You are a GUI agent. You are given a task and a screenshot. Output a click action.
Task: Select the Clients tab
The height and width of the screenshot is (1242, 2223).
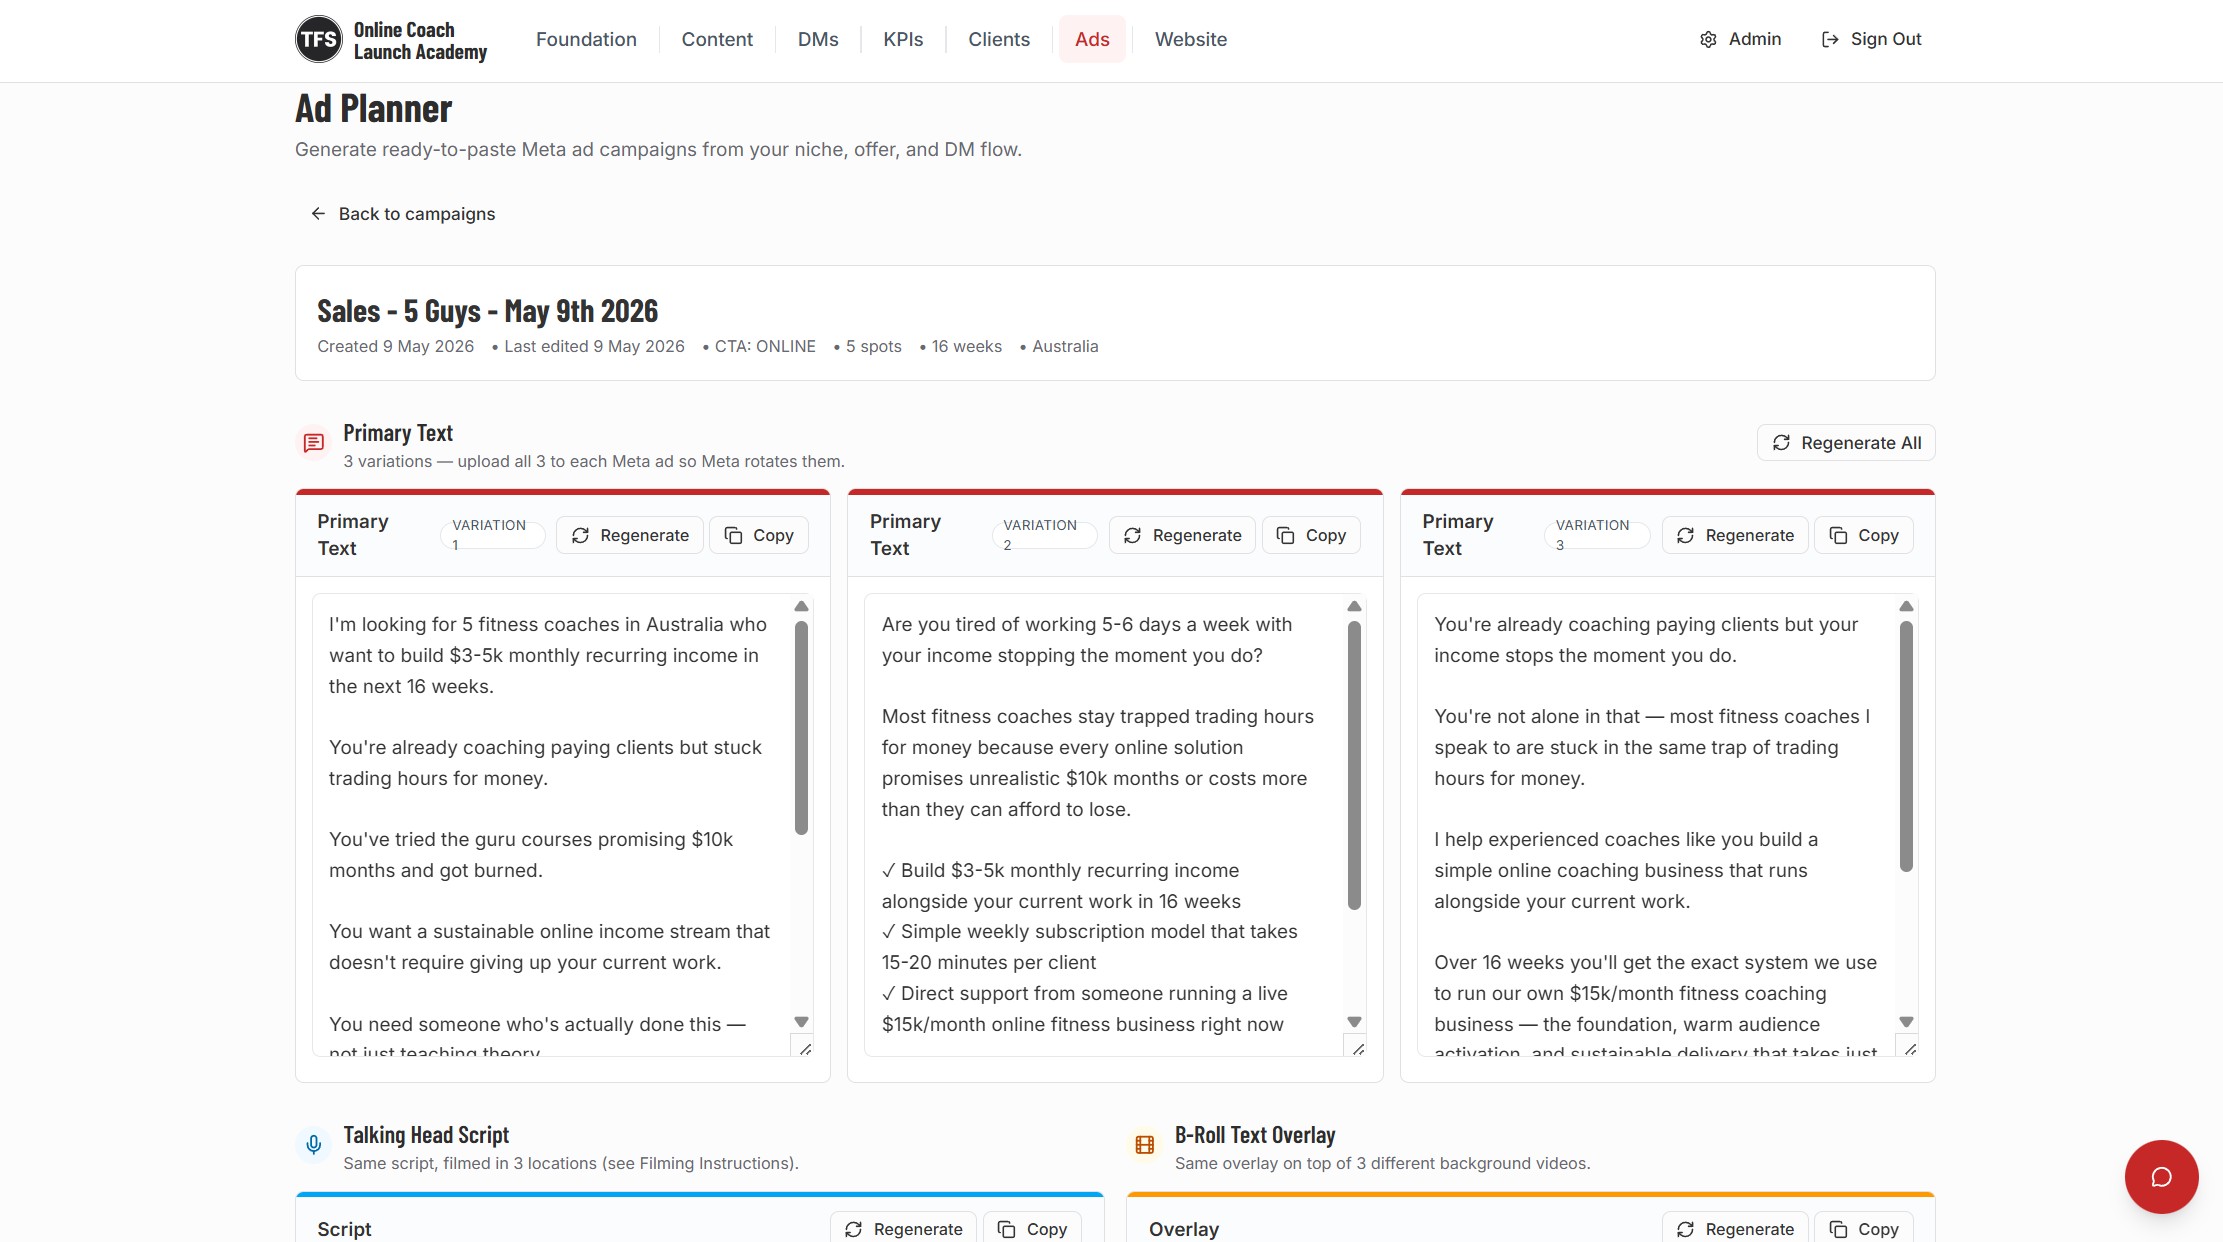pos(999,39)
